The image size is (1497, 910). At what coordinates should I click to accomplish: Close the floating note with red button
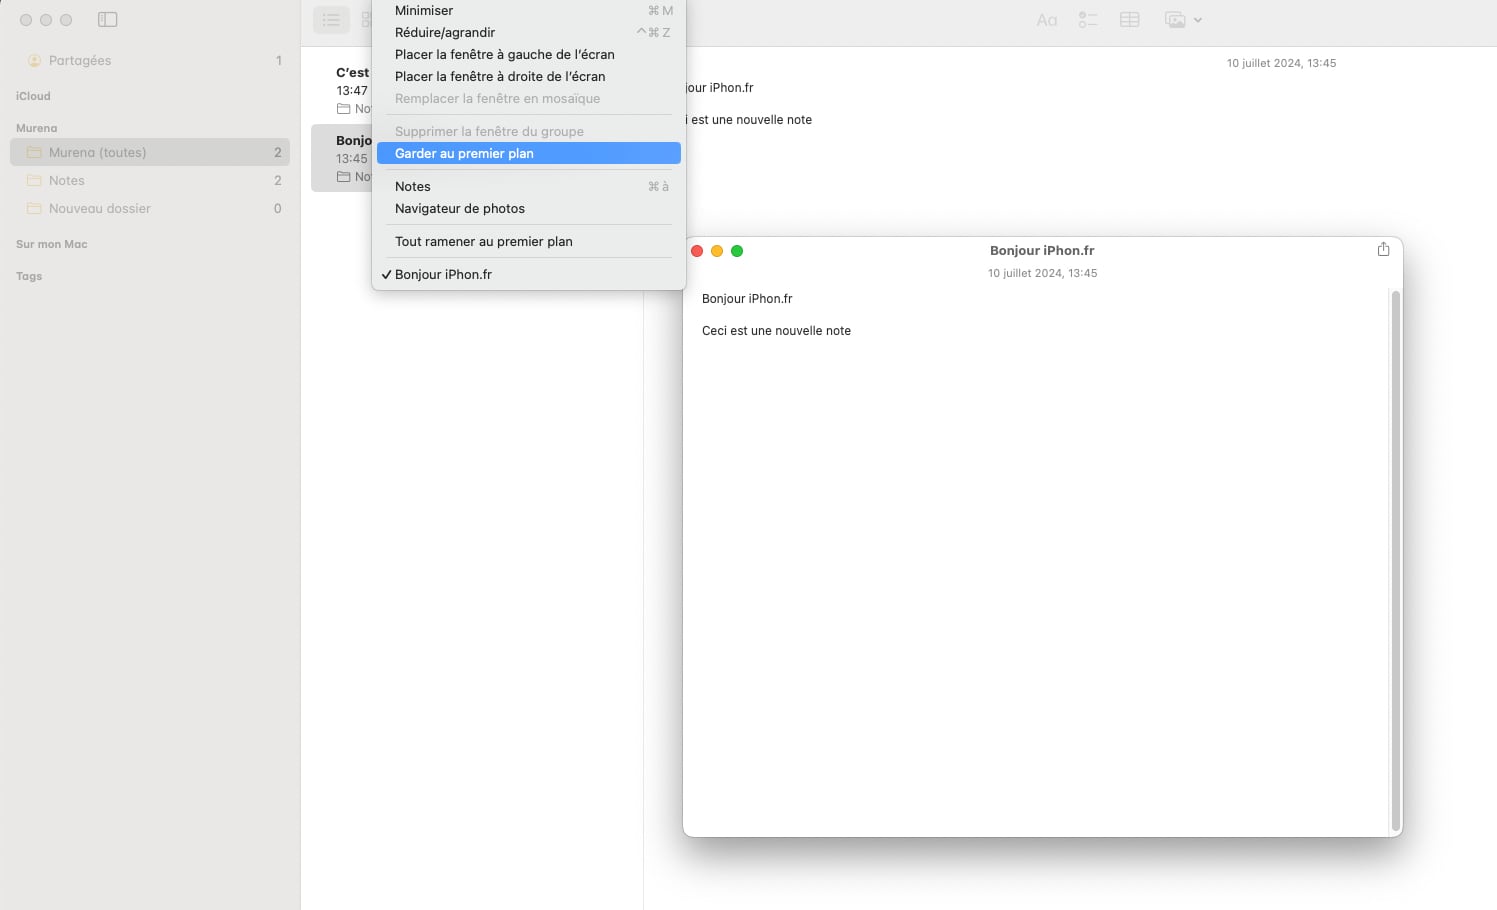pos(697,251)
